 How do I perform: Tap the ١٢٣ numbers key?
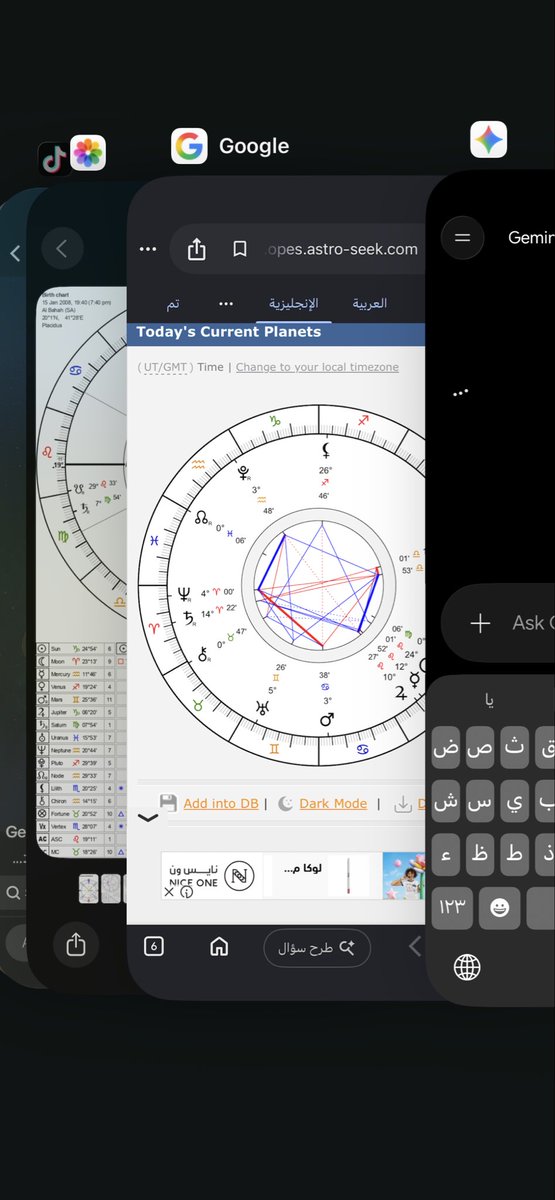tap(452, 909)
